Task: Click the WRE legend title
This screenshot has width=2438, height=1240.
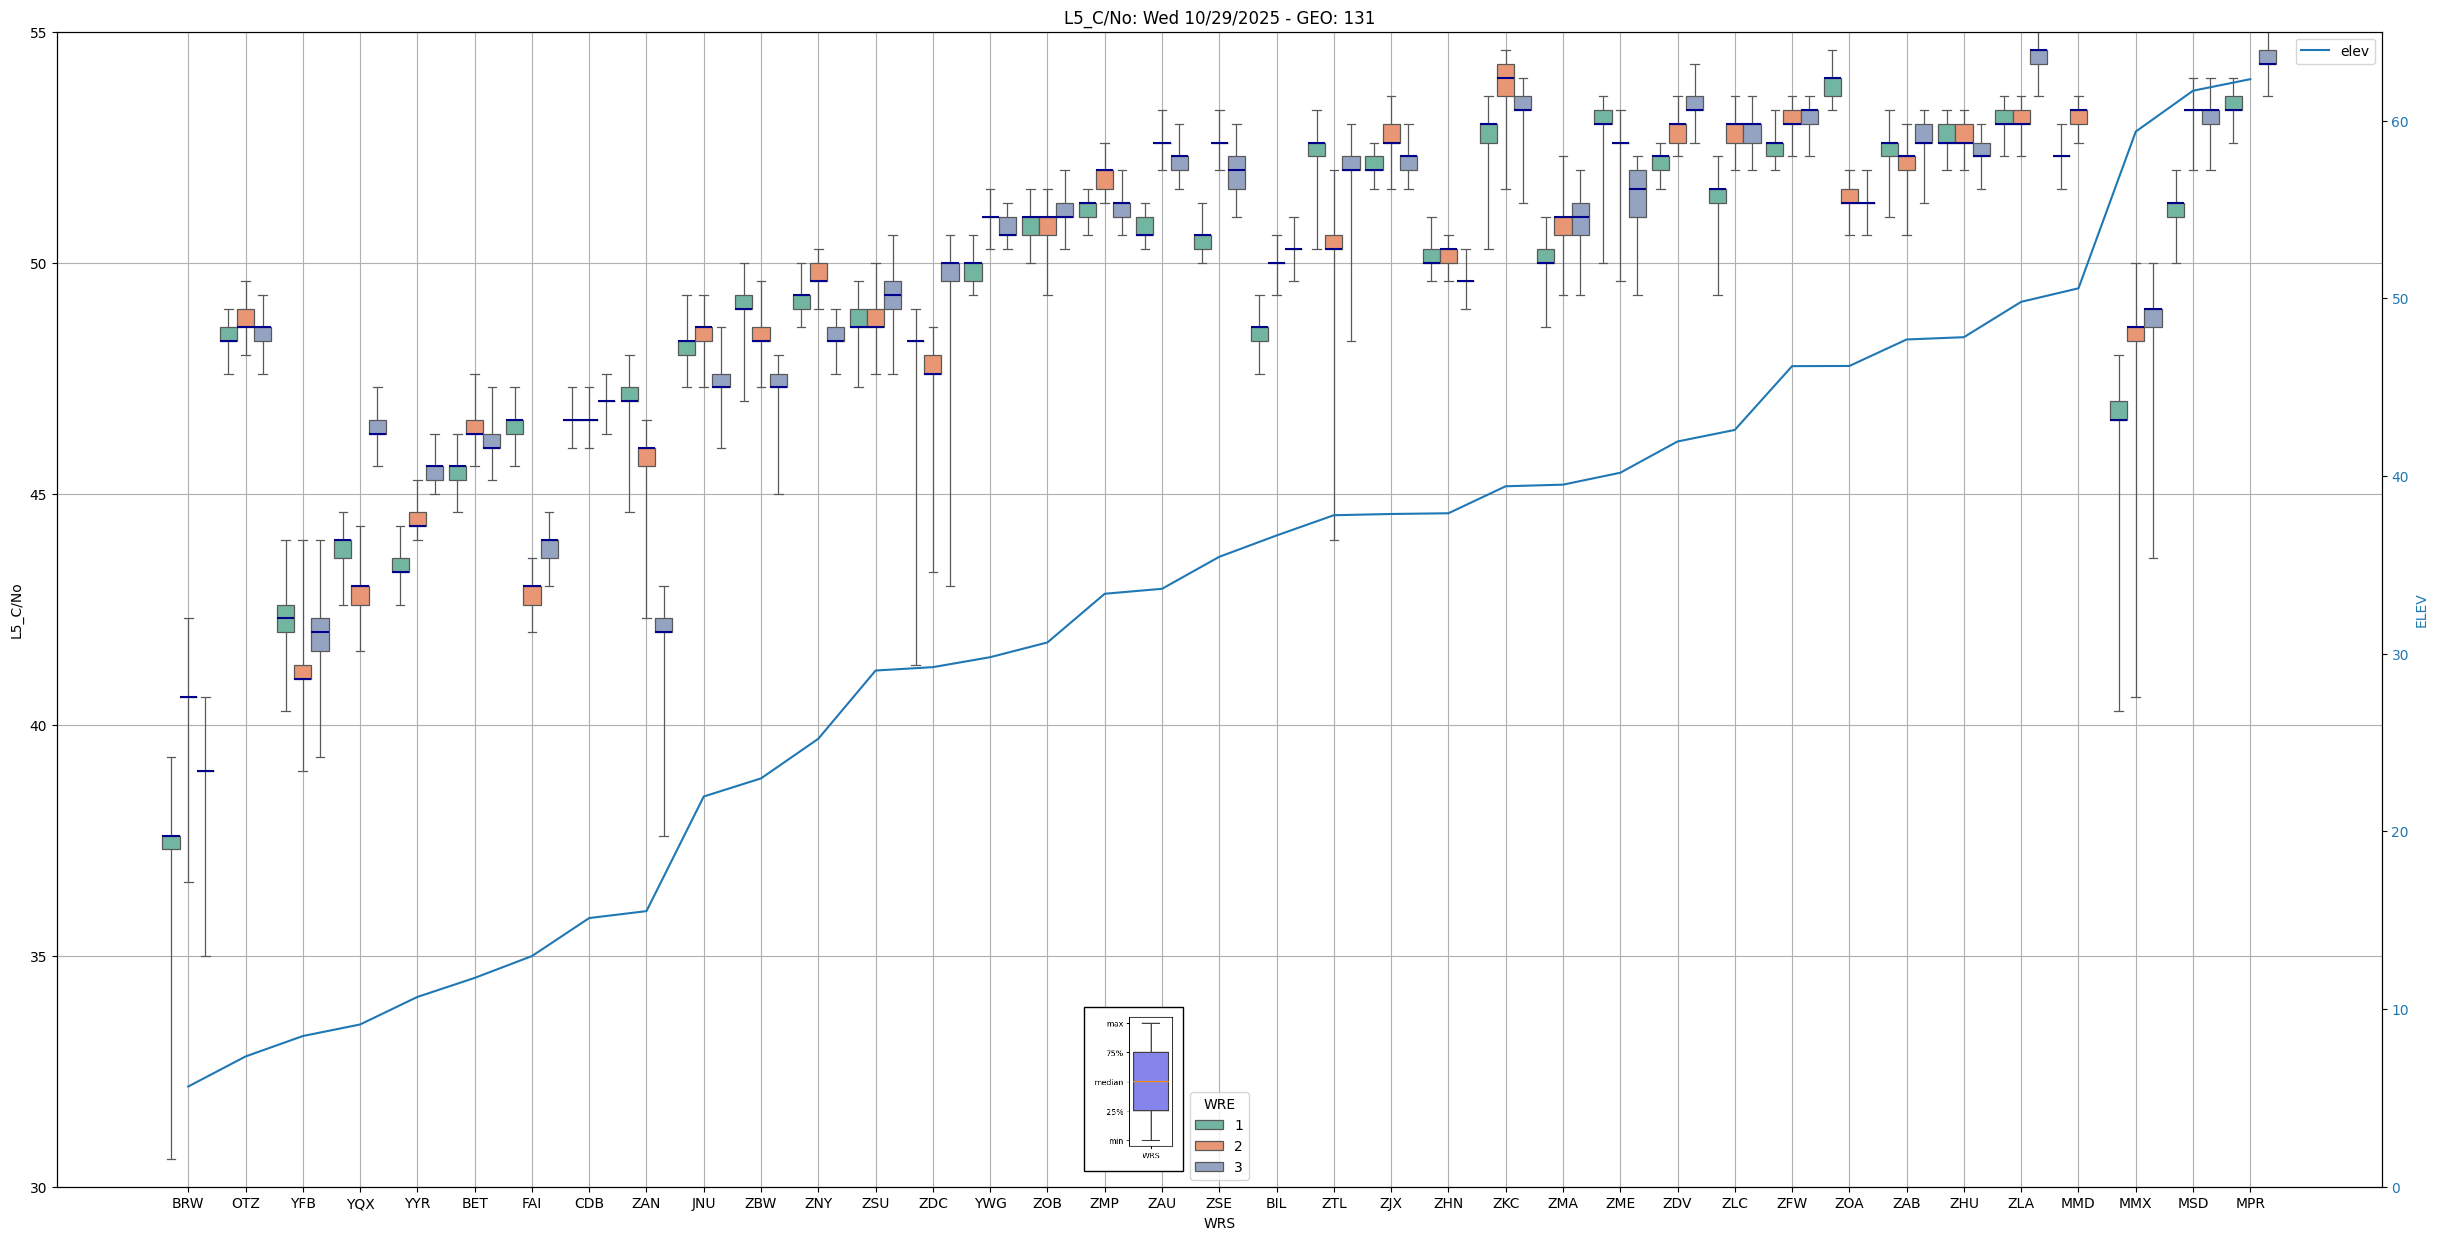Action: click(x=1218, y=1104)
